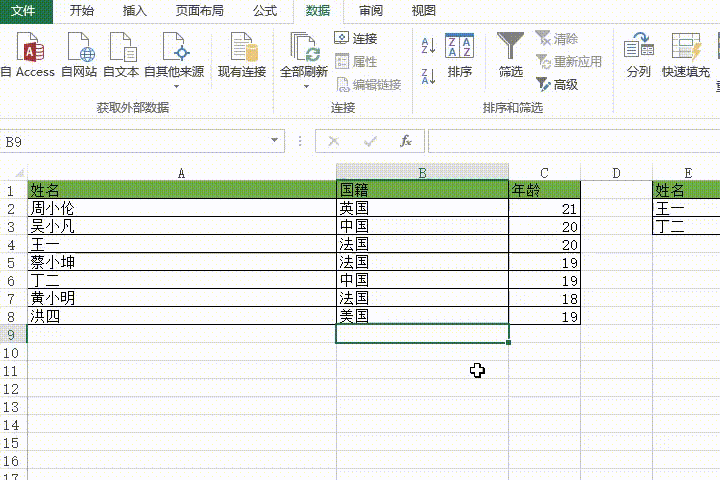720x480 pixels.
Task: Select age cell 18
Action: (545, 298)
